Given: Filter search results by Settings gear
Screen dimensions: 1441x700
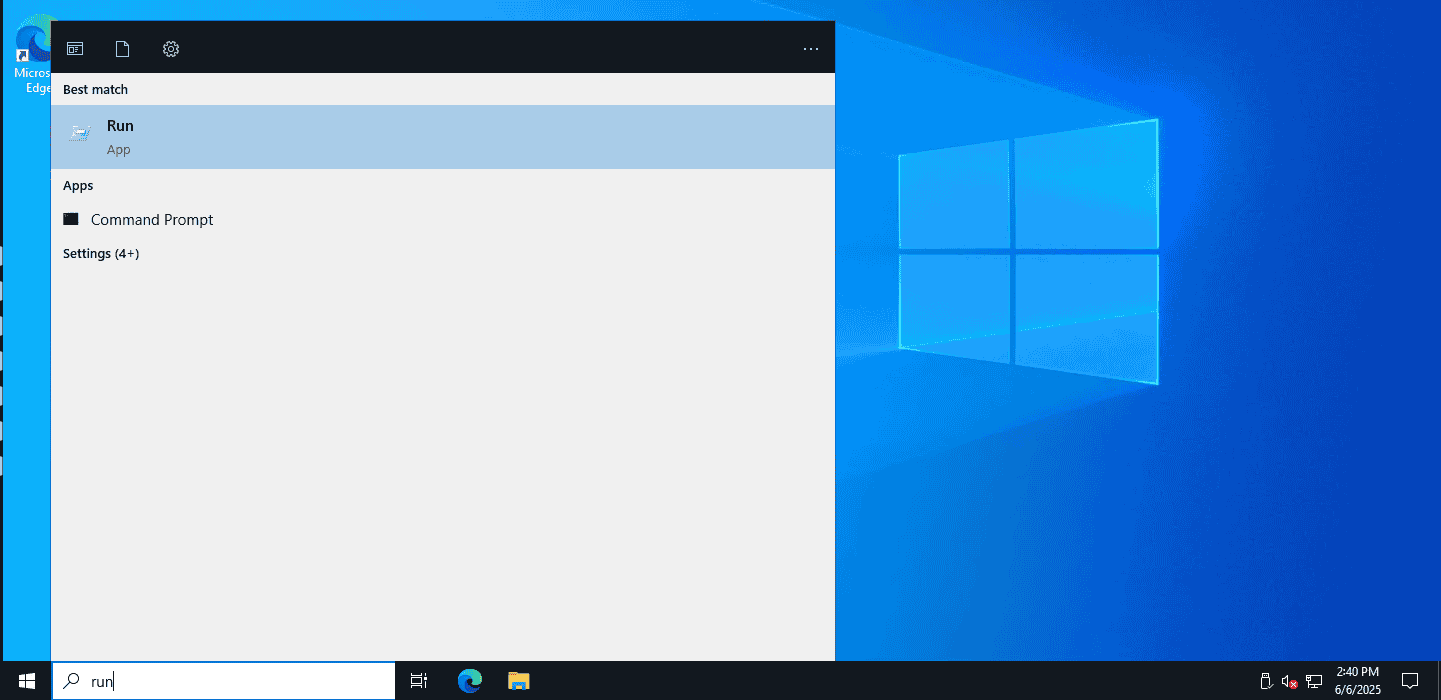Looking at the screenshot, I should (x=171, y=49).
